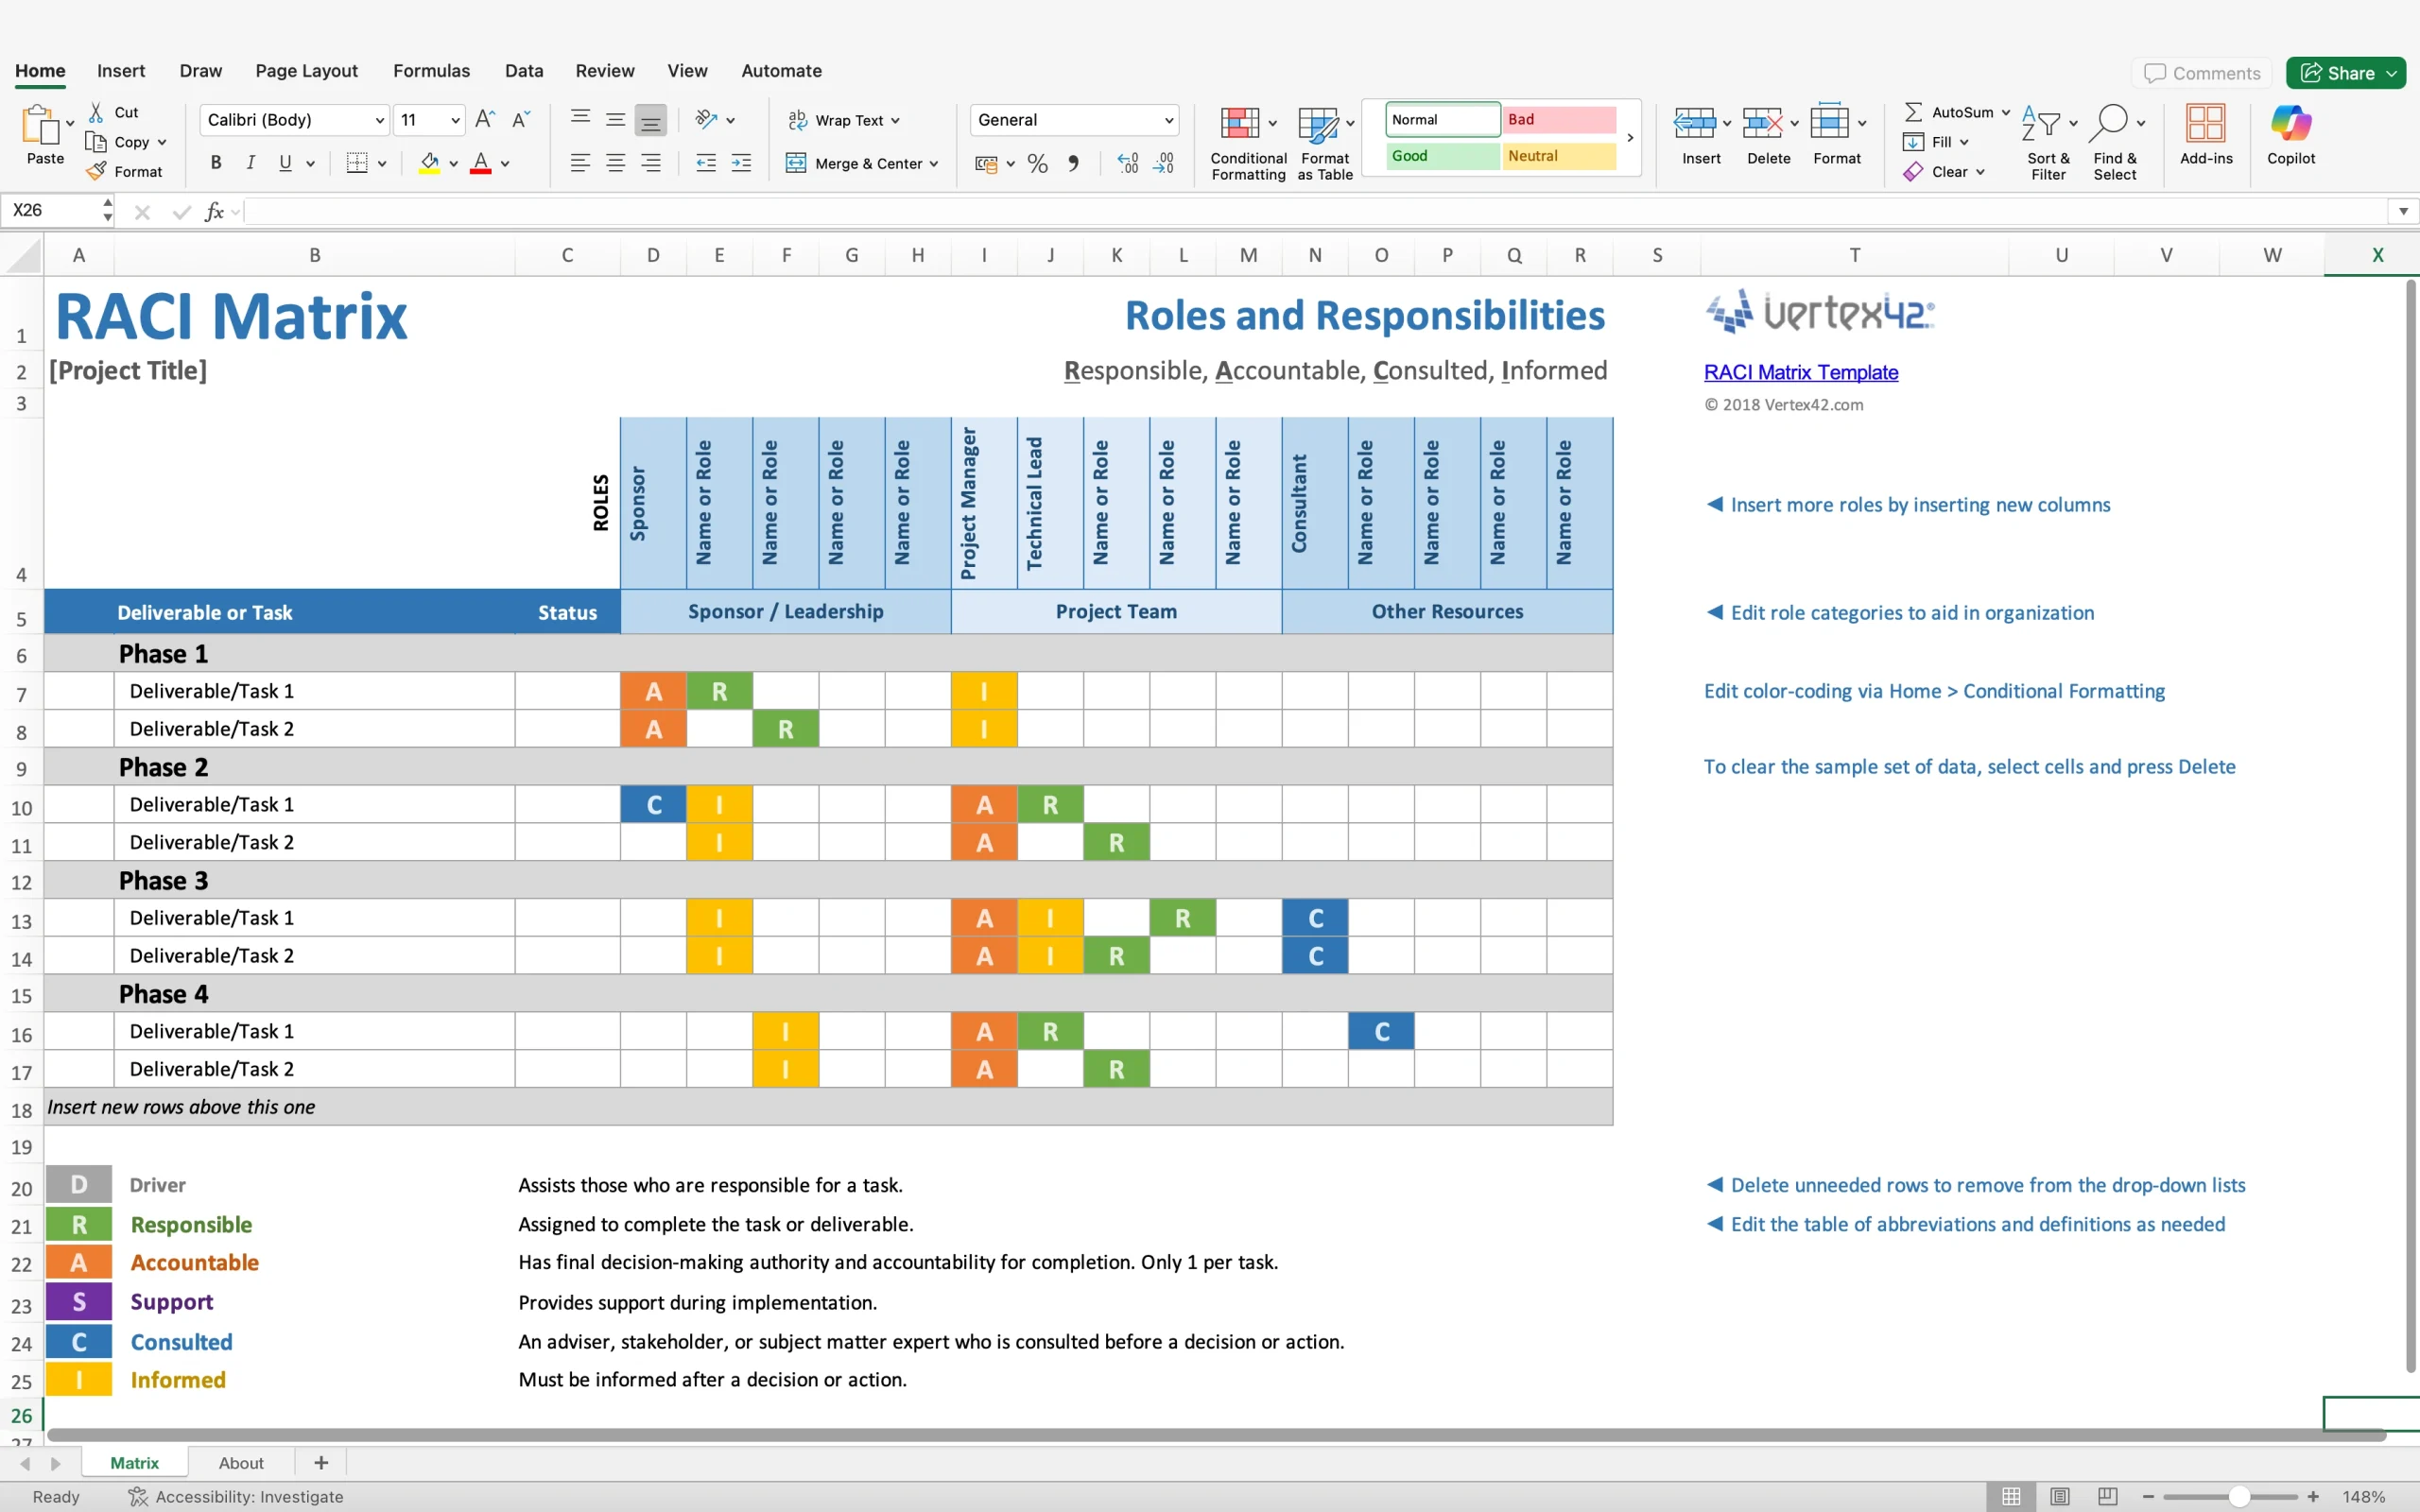
Task: Open Conditional Formatting
Action: click(x=1248, y=143)
